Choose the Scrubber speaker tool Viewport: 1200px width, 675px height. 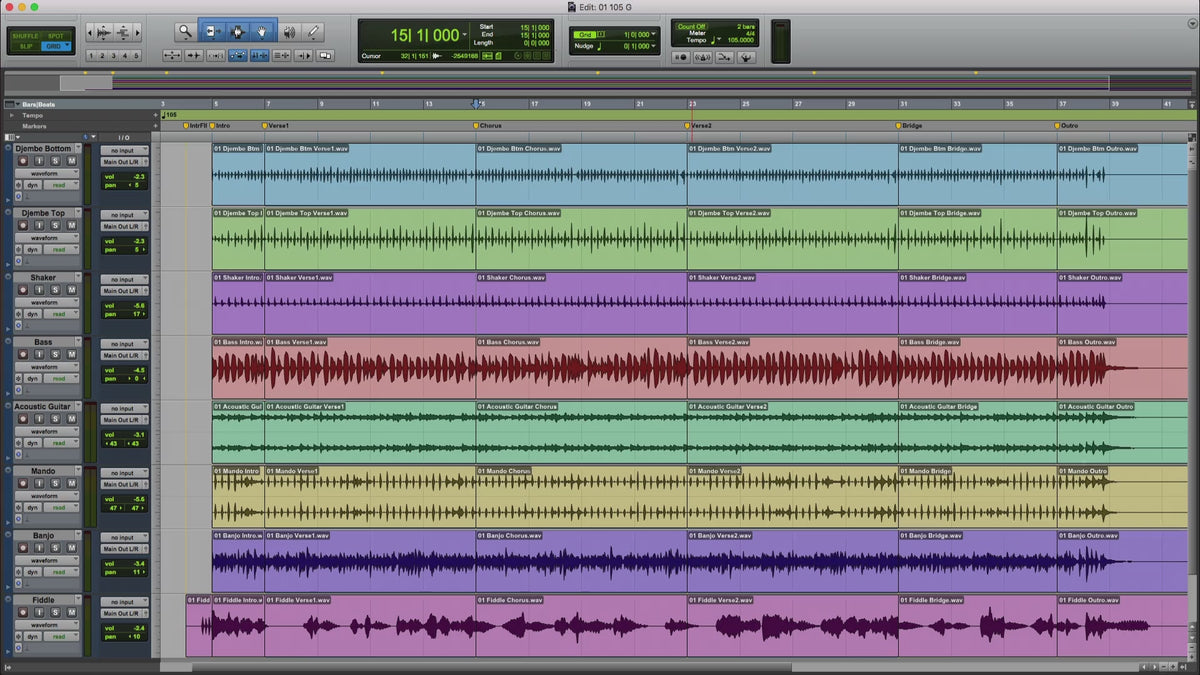pyautogui.click(x=289, y=32)
